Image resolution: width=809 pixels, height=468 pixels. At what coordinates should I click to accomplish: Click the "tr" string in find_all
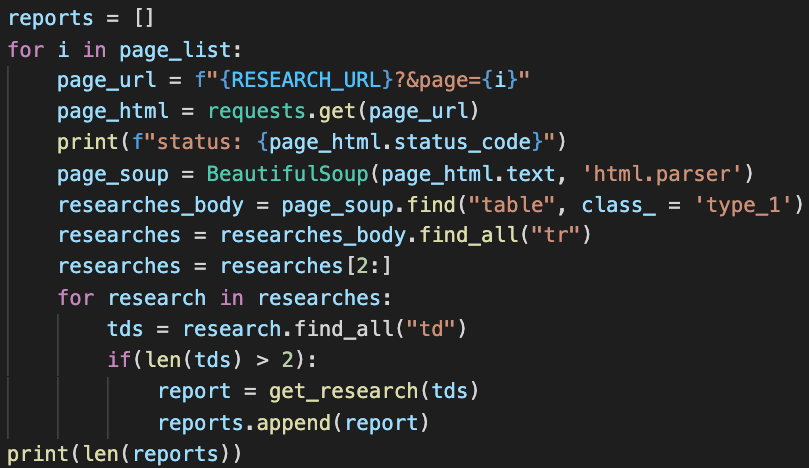click(x=556, y=235)
